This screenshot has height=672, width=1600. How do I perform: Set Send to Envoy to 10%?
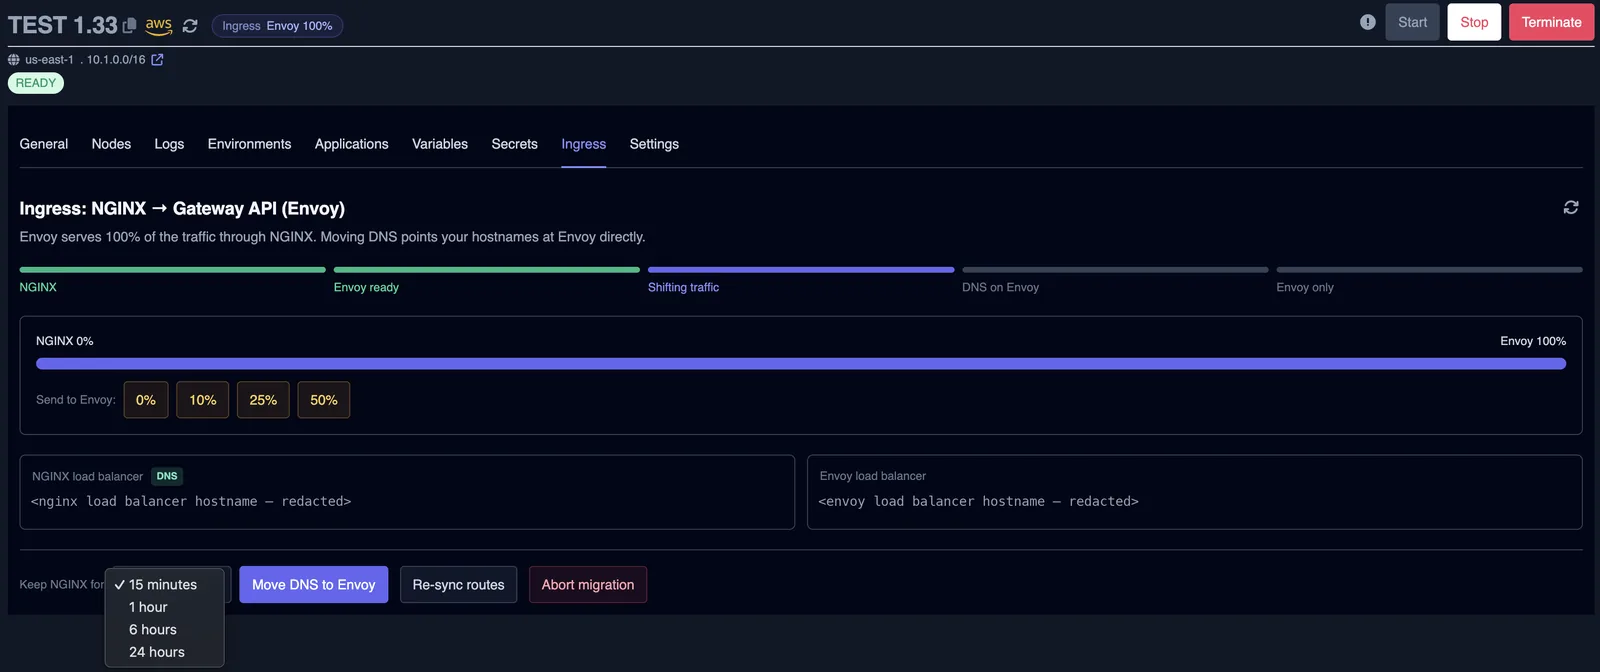203,400
